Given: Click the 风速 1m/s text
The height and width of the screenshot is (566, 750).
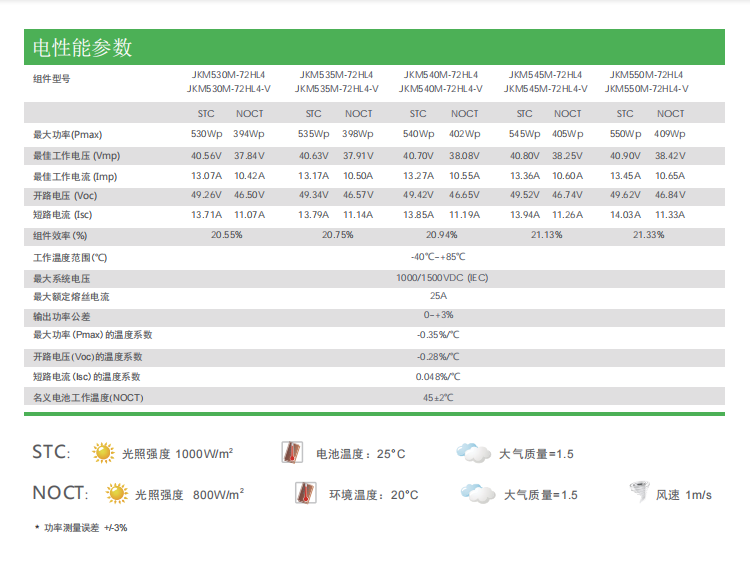Looking at the screenshot, I should point(684,495).
